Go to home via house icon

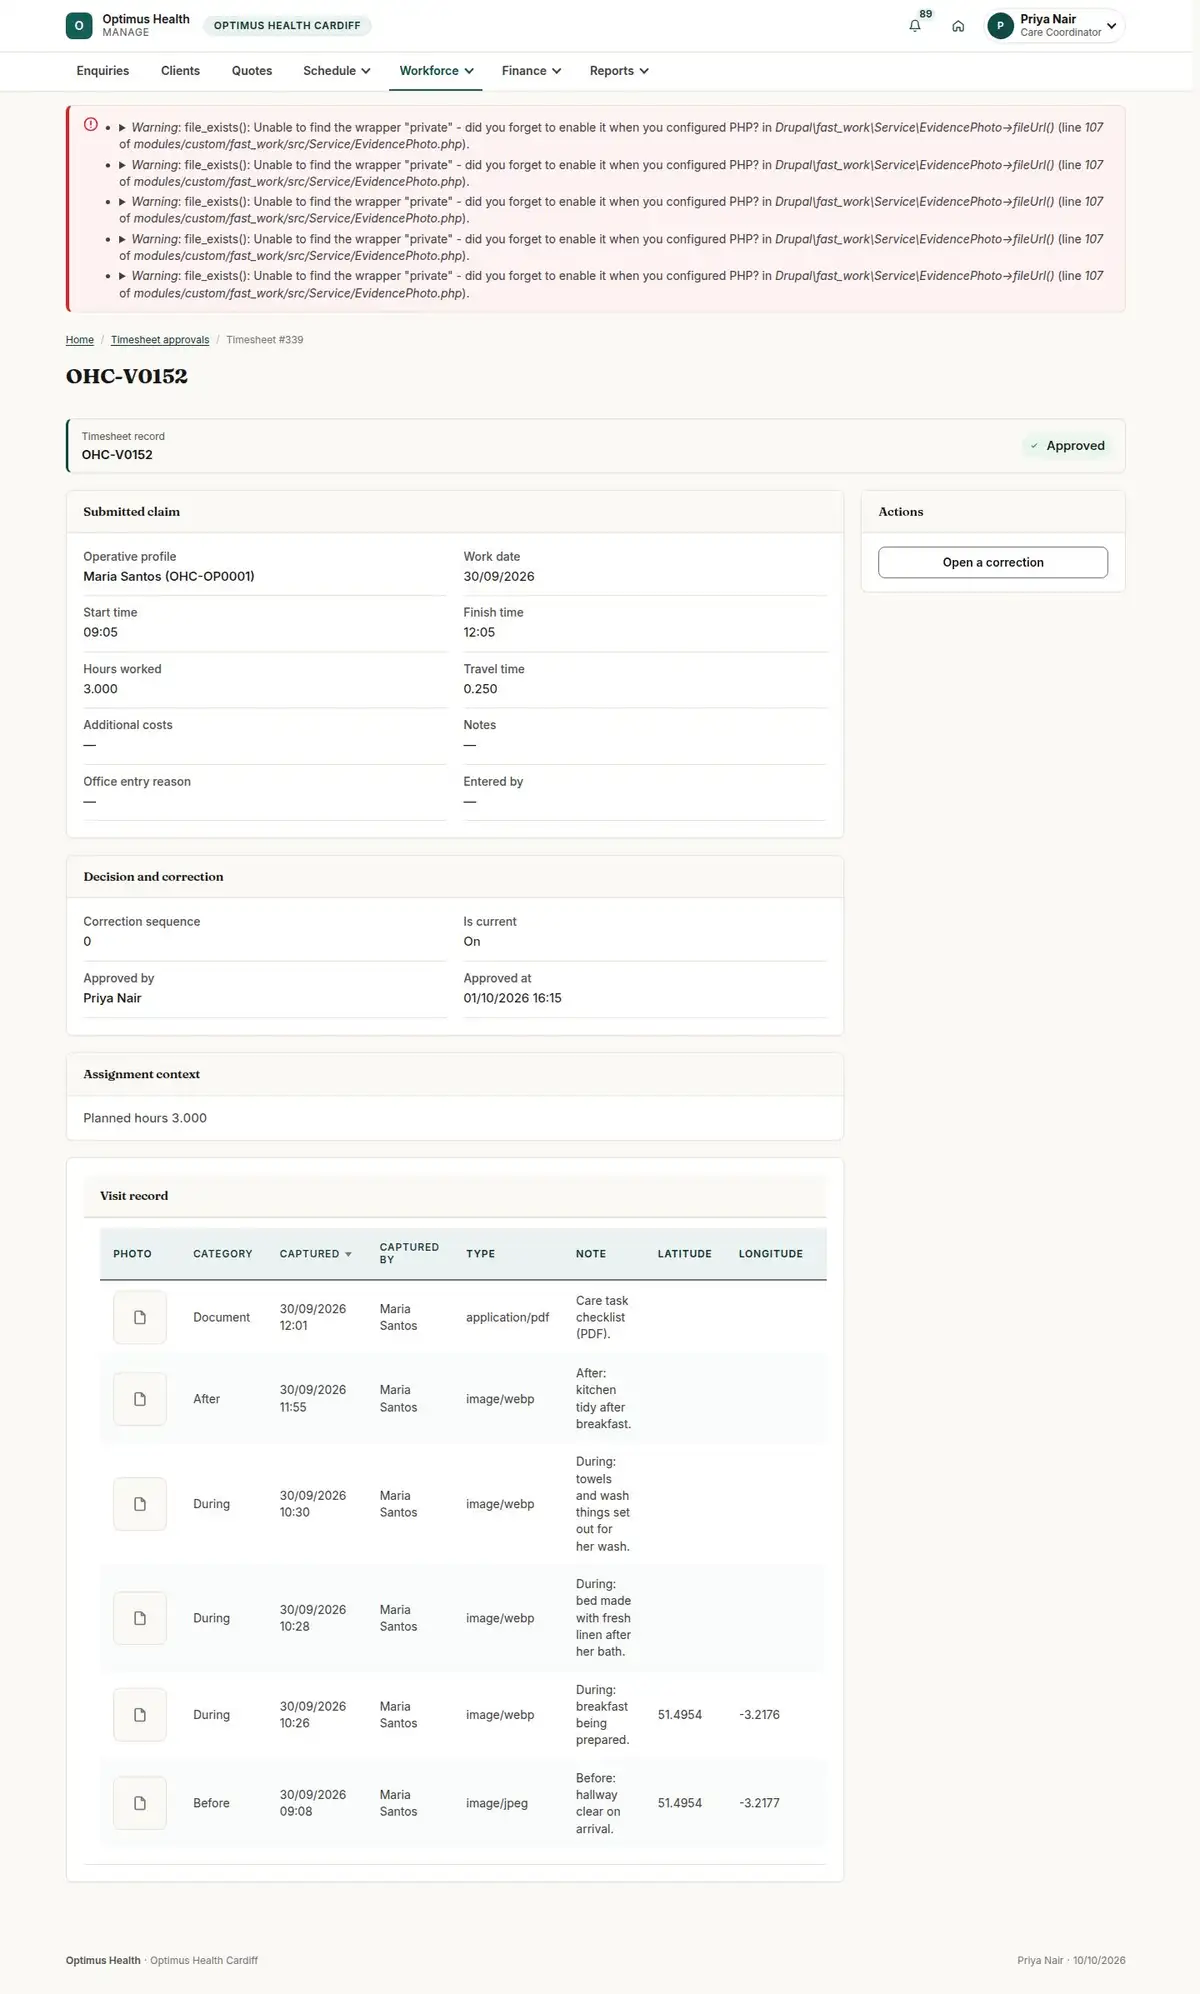click(958, 26)
